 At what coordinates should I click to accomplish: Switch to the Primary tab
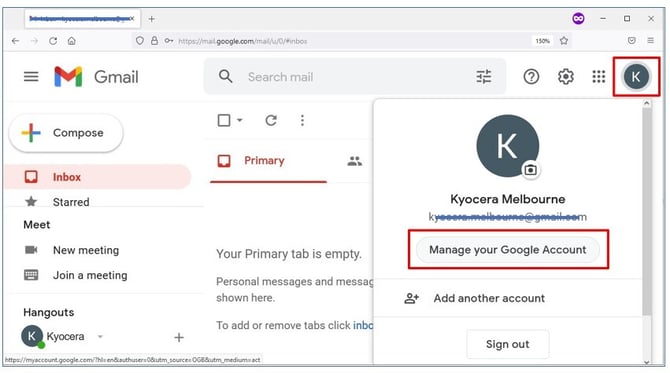268,161
